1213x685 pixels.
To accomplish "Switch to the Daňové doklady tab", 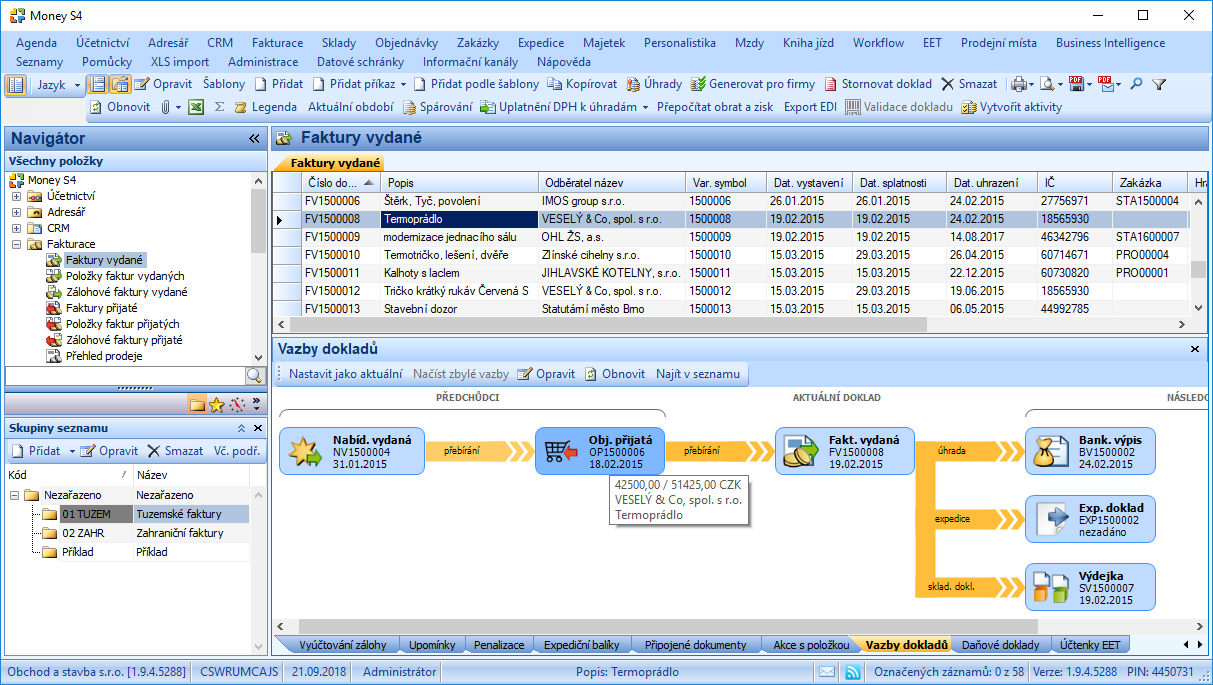I will tap(1000, 645).
